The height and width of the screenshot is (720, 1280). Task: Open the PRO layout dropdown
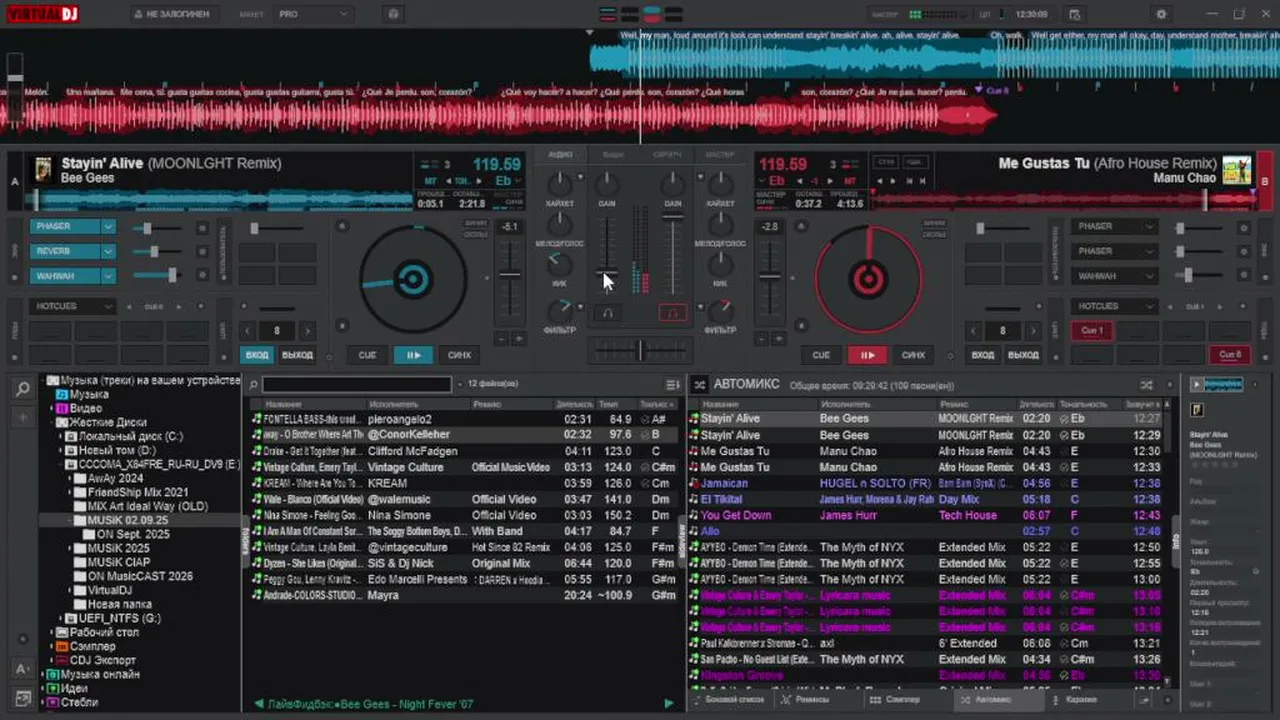313,14
